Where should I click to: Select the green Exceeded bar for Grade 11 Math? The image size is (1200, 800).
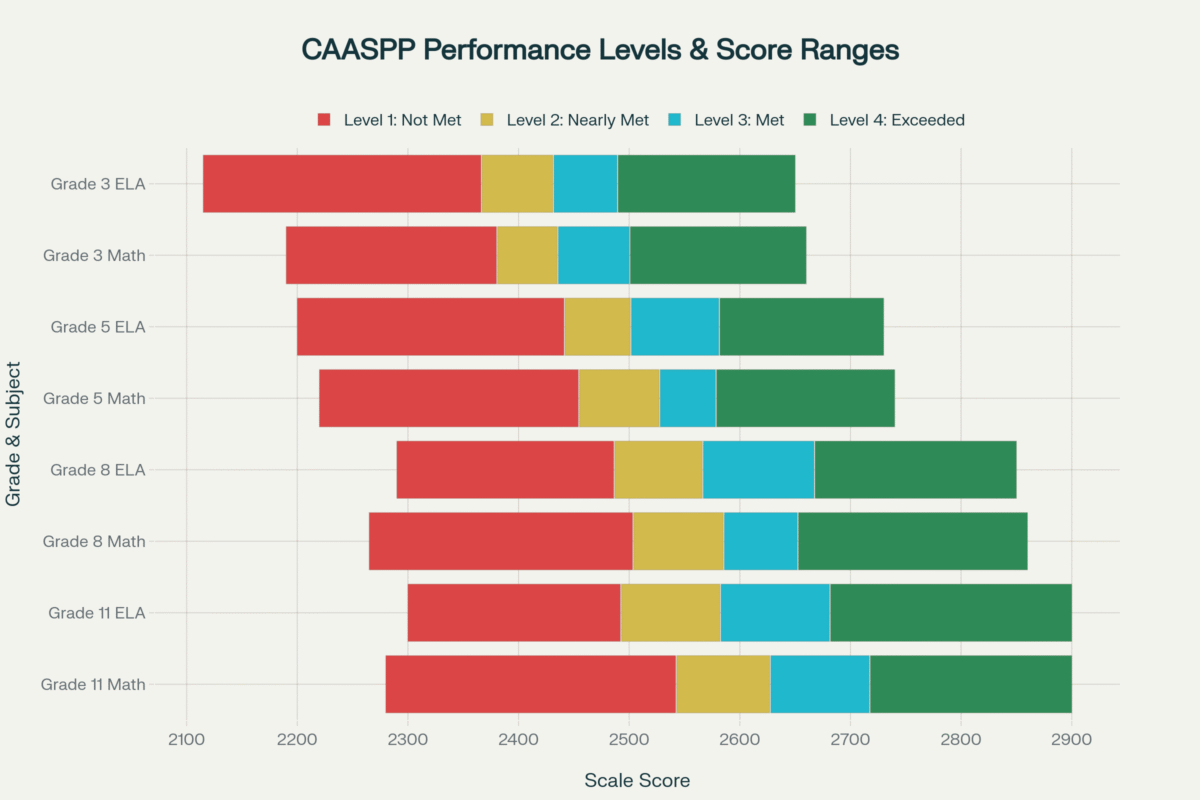(x=971, y=685)
